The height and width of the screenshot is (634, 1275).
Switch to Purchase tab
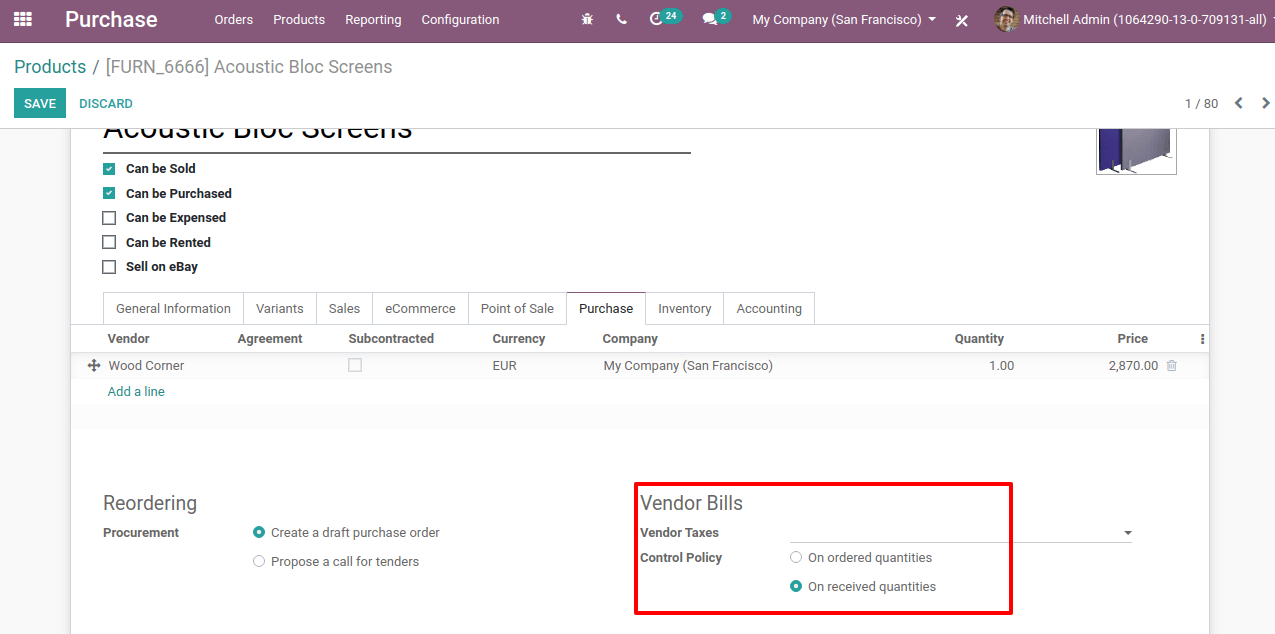[x=606, y=309]
